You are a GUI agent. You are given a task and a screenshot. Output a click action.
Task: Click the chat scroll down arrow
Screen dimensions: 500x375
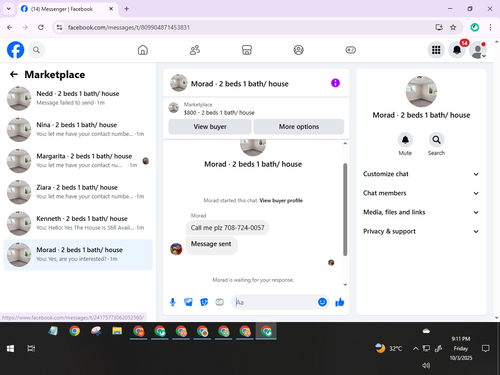click(x=345, y=285)
